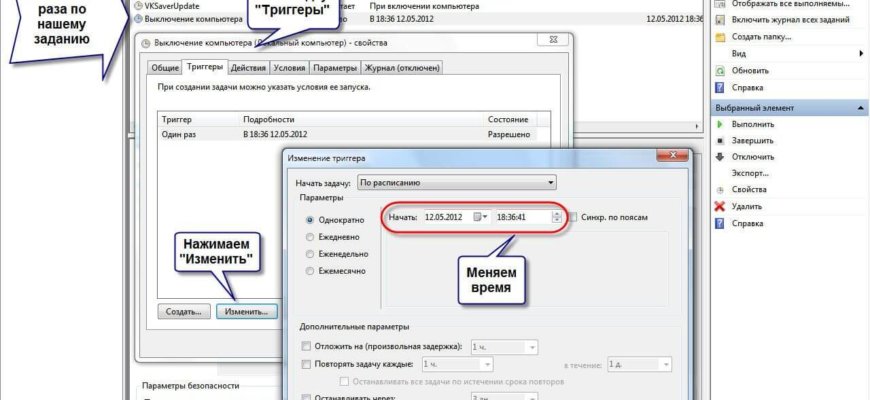Viewport: 870px width, 400px height.
Task: Open the Свойства icon in the actions pane
Action: tap(720, 190)
